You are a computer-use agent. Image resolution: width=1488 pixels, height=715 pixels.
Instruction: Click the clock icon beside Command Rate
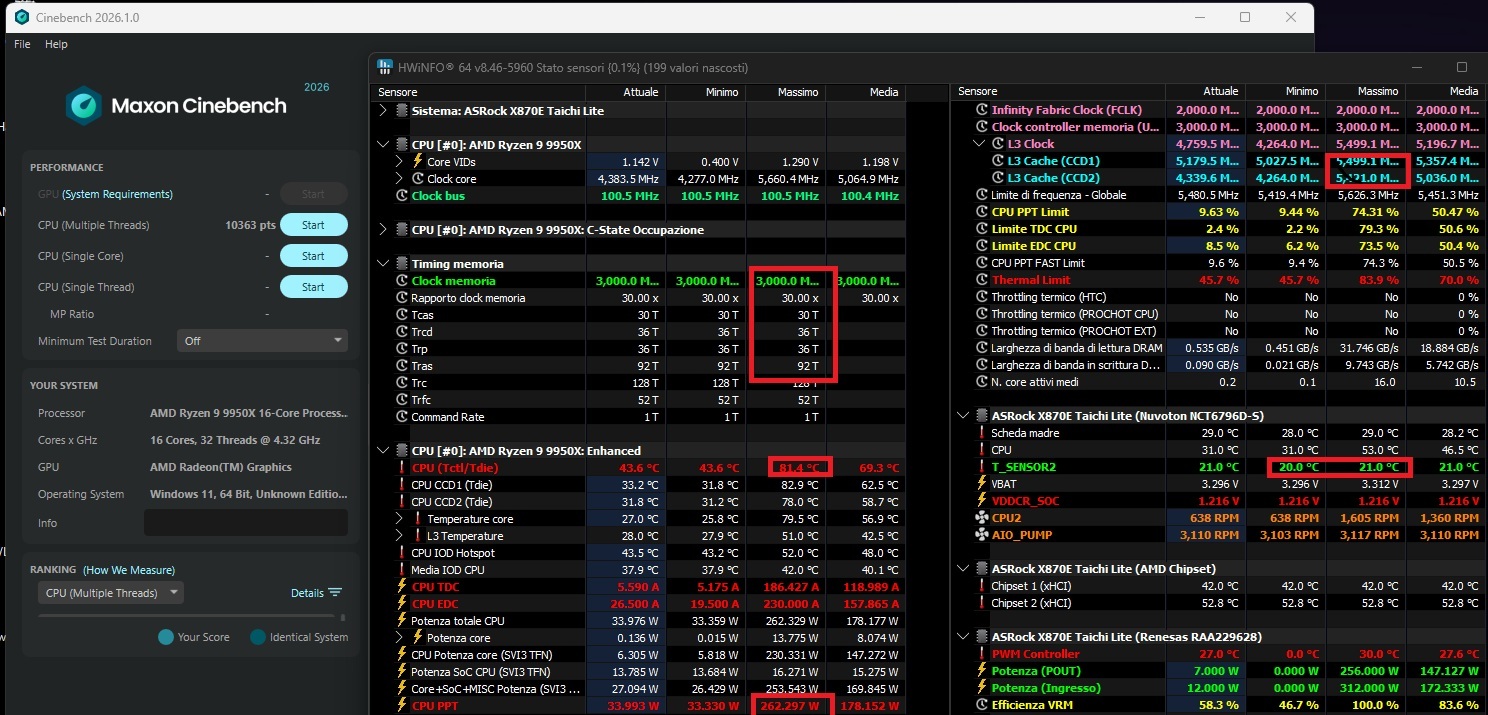402,417
